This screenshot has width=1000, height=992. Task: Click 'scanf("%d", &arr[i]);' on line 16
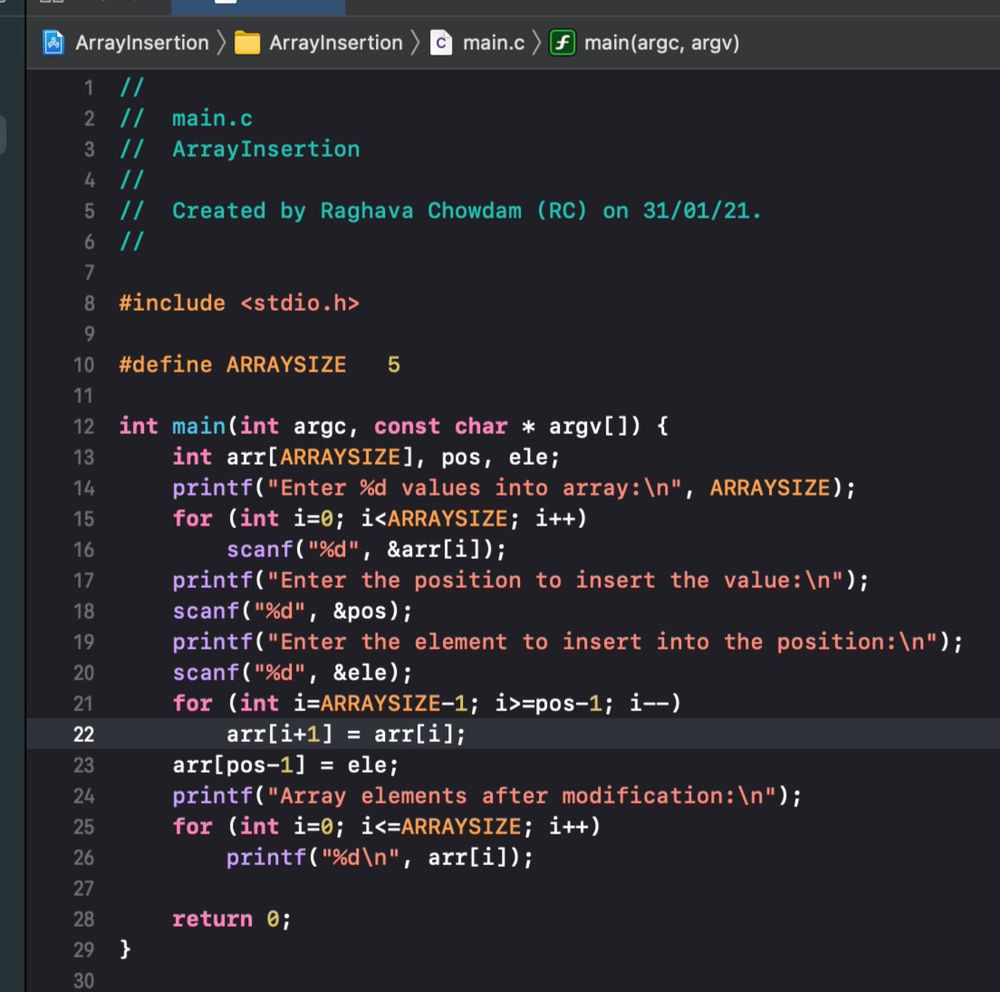[366, 549]
